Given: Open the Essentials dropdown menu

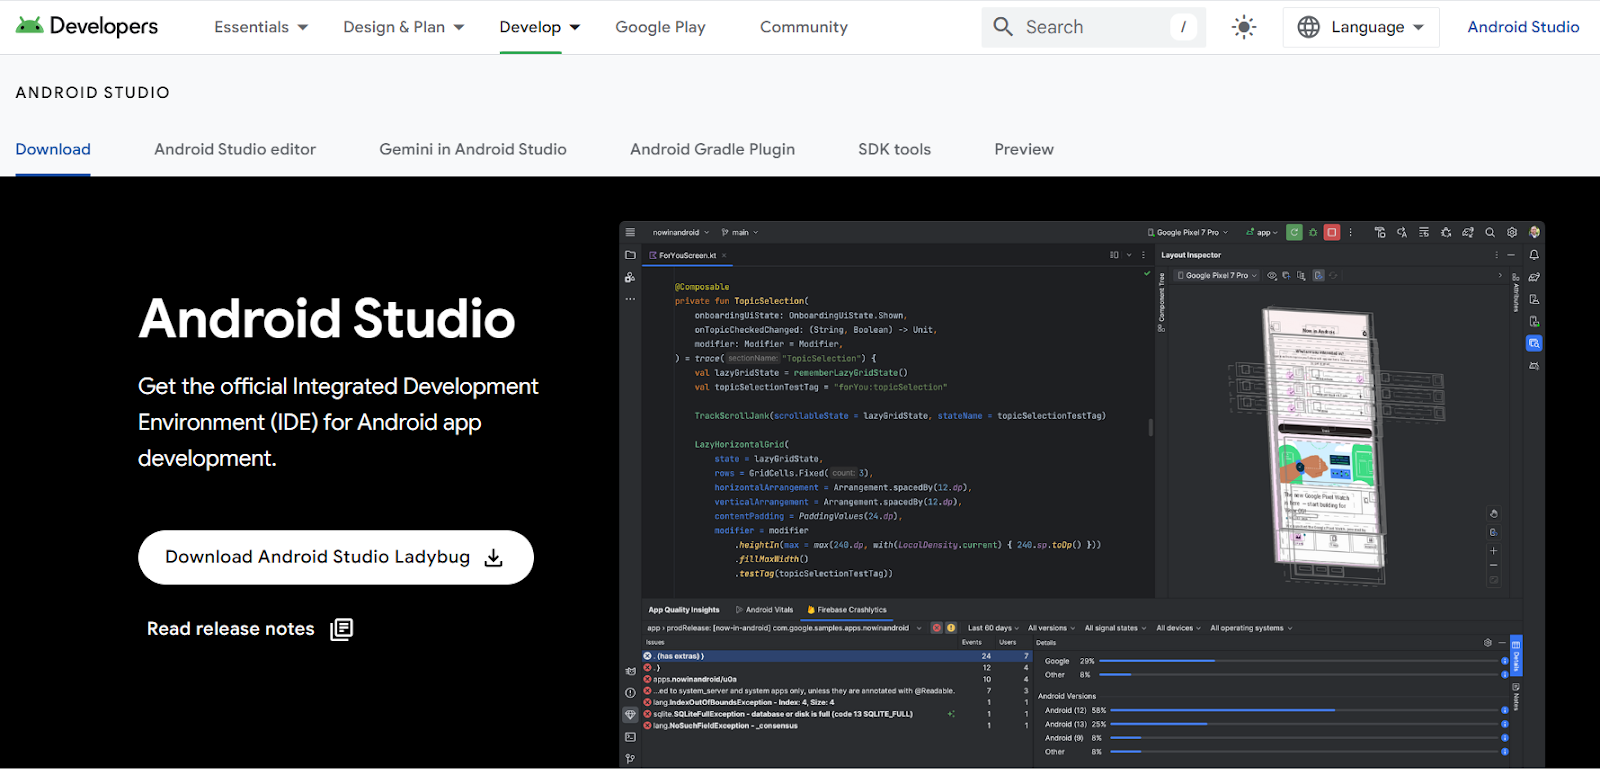Looking at the screenshot, I should (261, 27).
